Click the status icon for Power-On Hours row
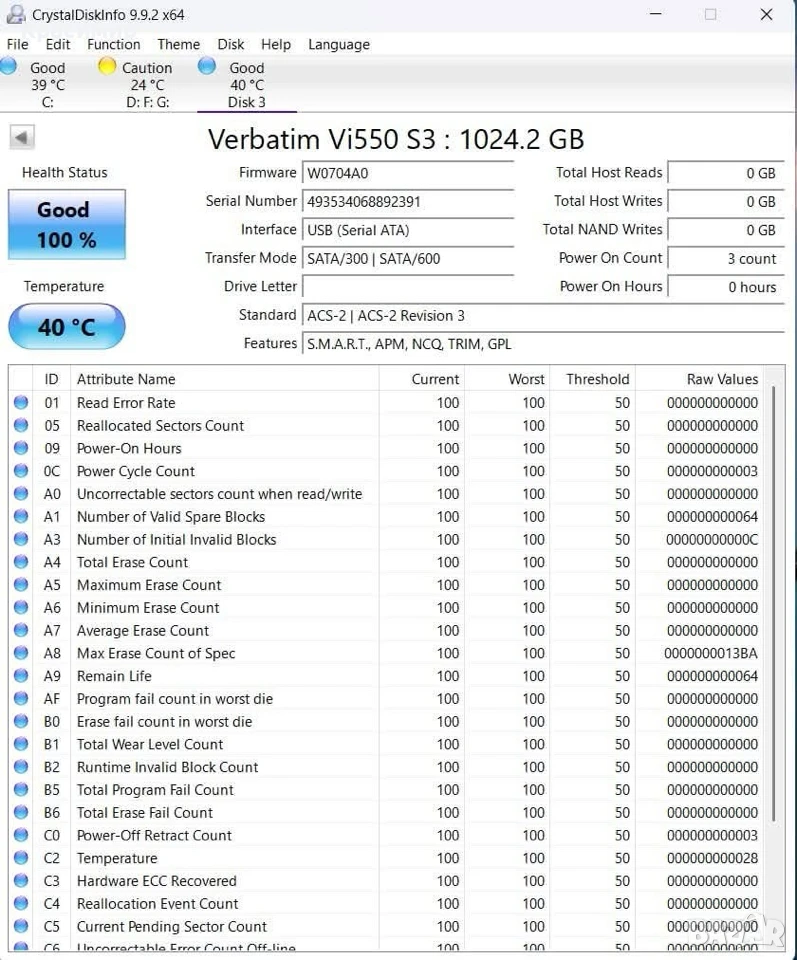Image resolution: width=797 pixels, height=960 pixels. point(21,448)
